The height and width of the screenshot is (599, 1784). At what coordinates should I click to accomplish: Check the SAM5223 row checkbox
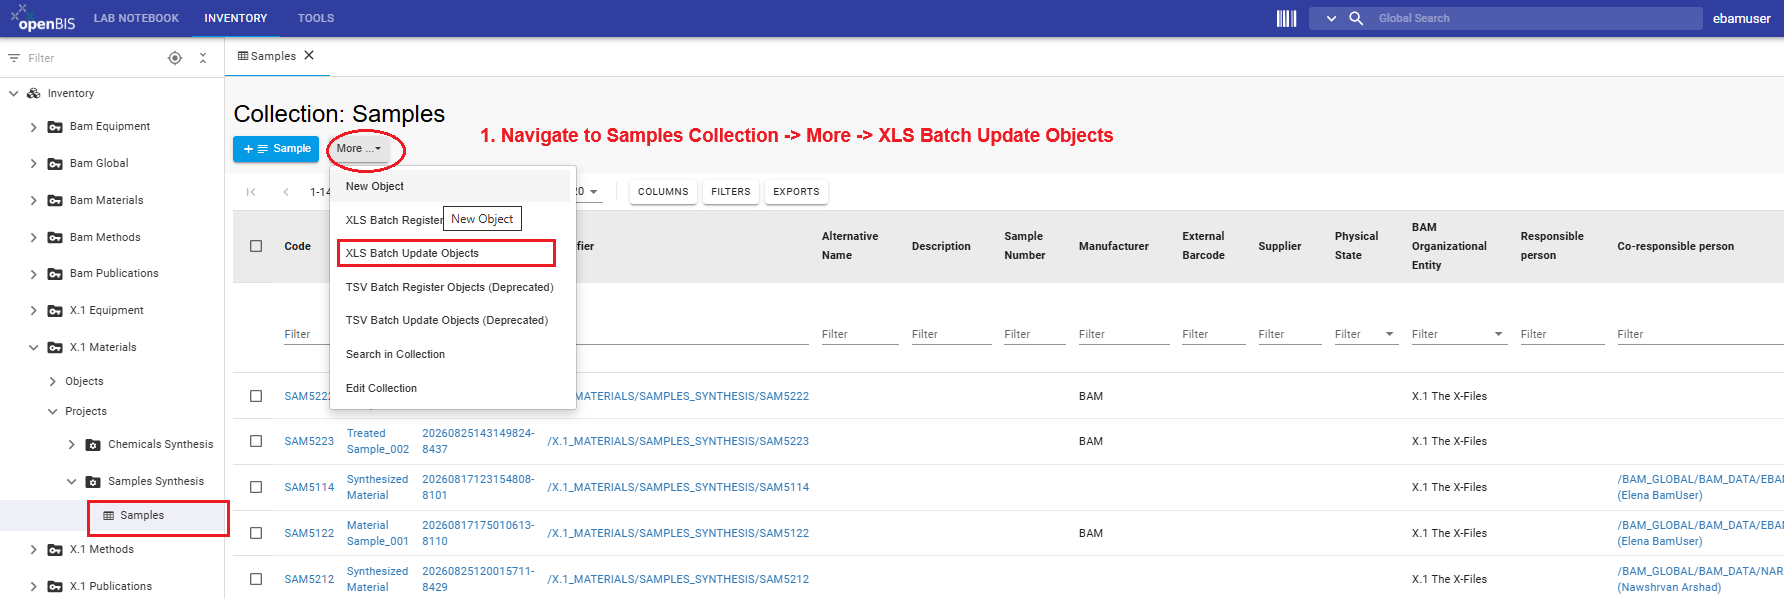pyautogui.click(x=256, y=441)
